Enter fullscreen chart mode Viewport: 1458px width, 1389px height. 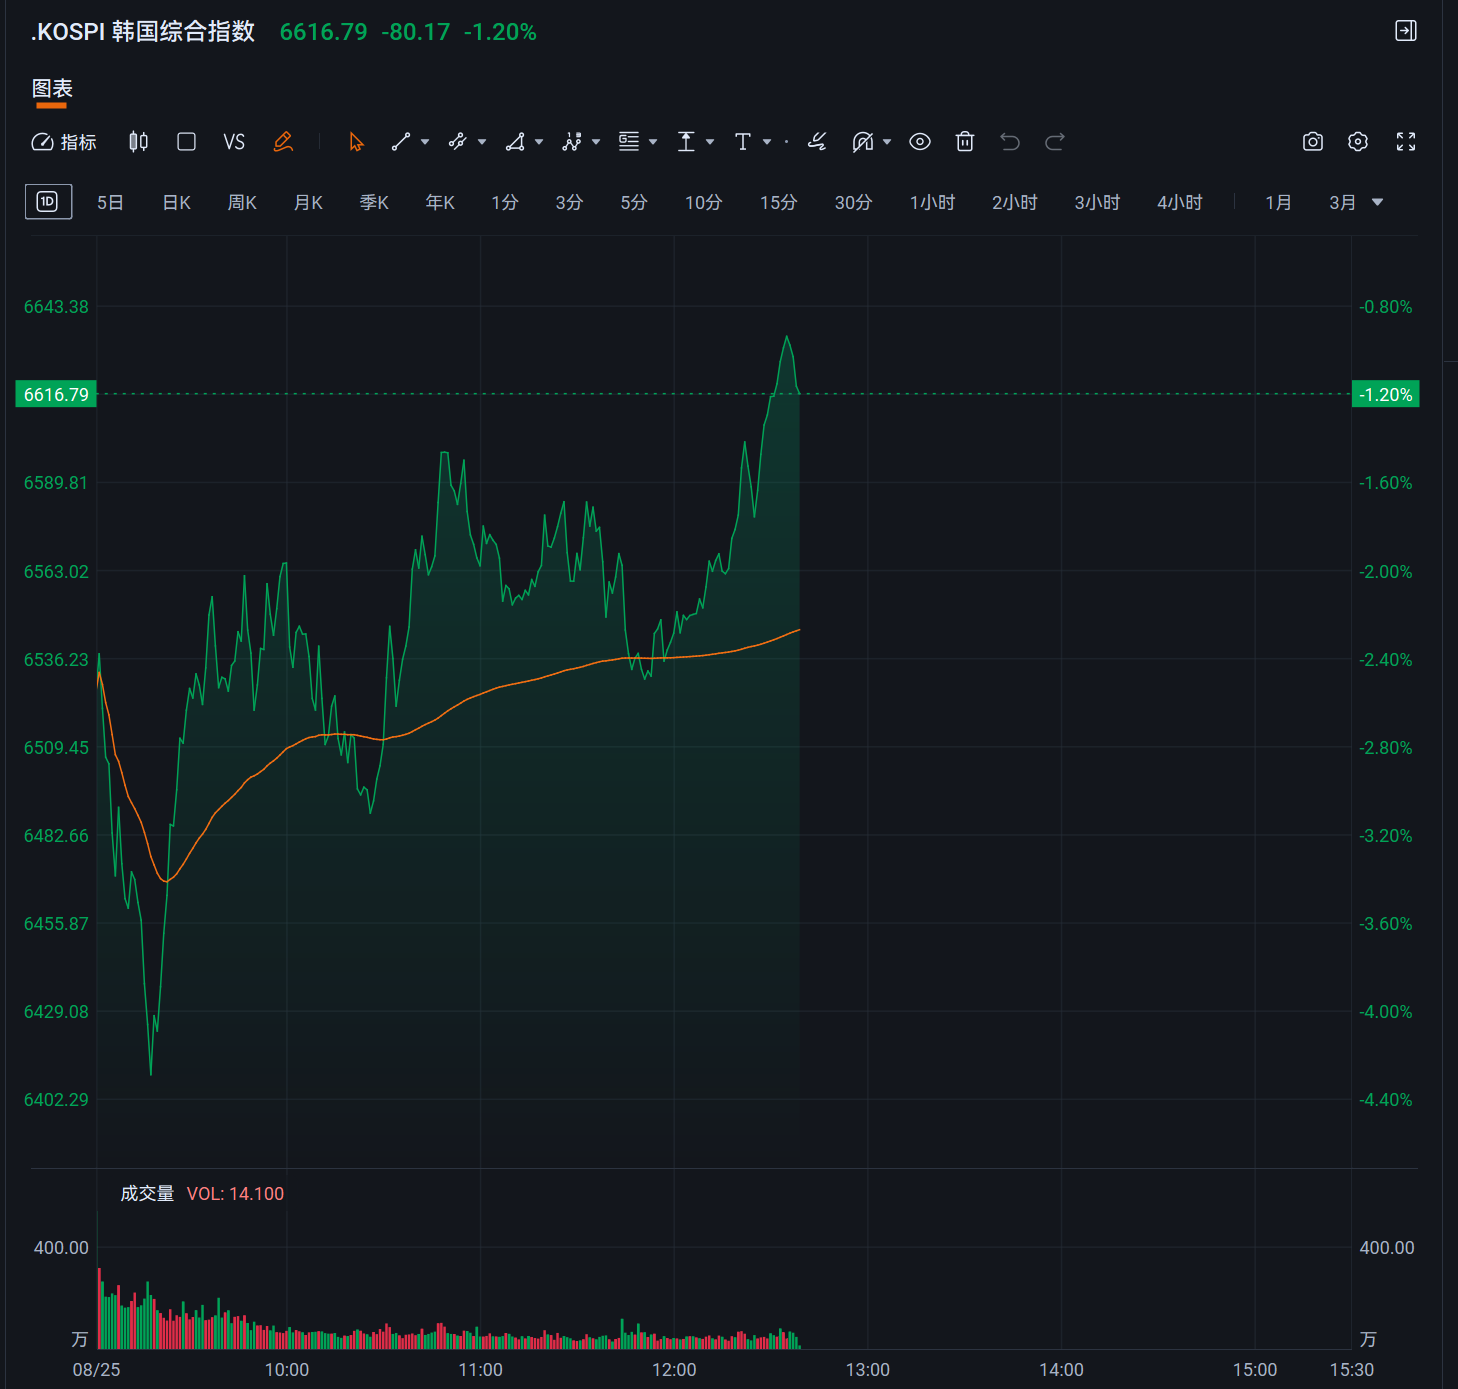coord(1406,142)
